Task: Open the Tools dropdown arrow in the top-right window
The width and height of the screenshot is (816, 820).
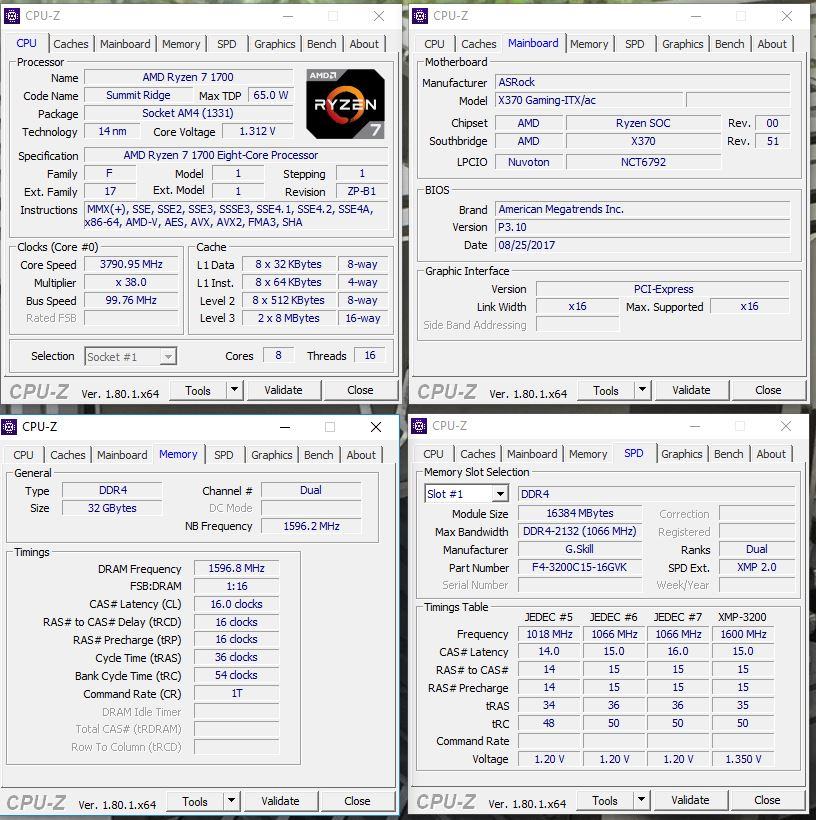Action: pos(642,390)
